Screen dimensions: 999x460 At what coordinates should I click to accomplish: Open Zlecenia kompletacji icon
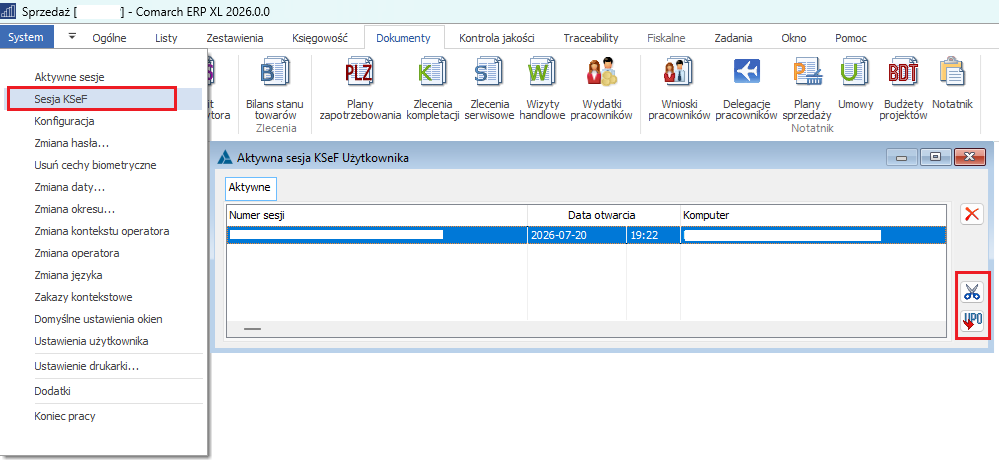[x=432, y=73]
